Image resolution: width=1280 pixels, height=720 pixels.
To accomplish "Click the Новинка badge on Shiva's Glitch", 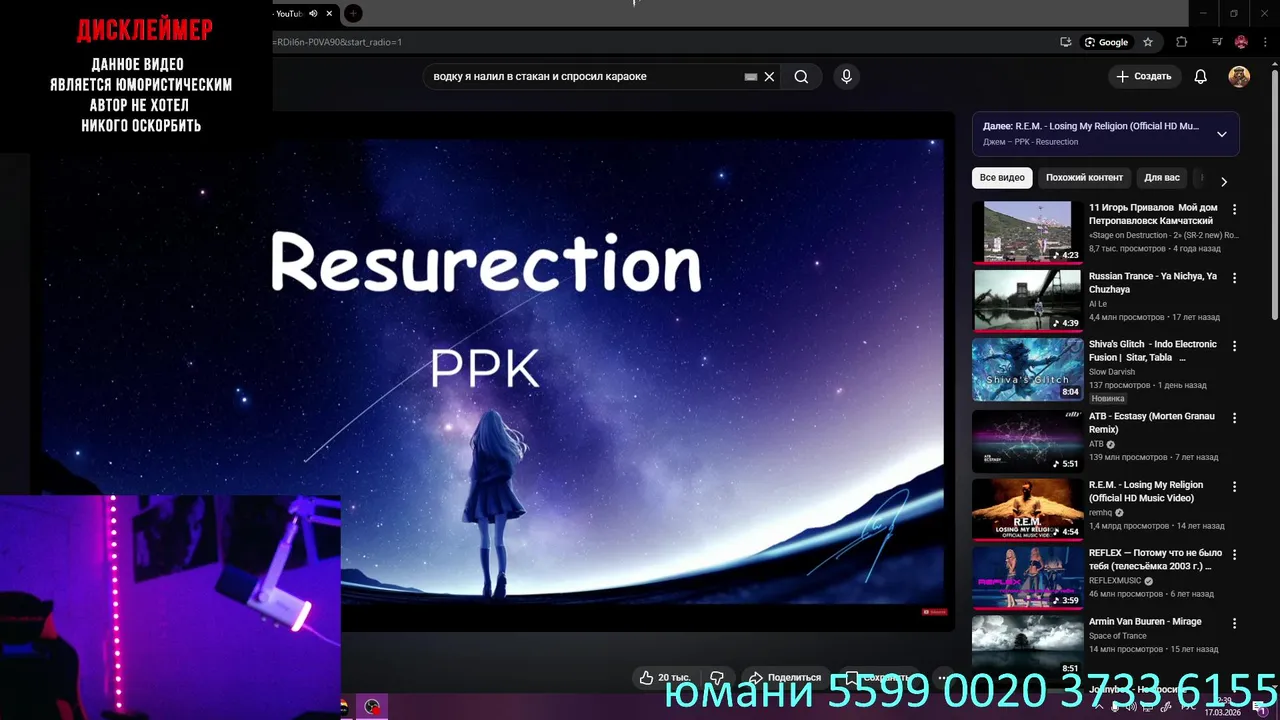I will point(1108,398).
